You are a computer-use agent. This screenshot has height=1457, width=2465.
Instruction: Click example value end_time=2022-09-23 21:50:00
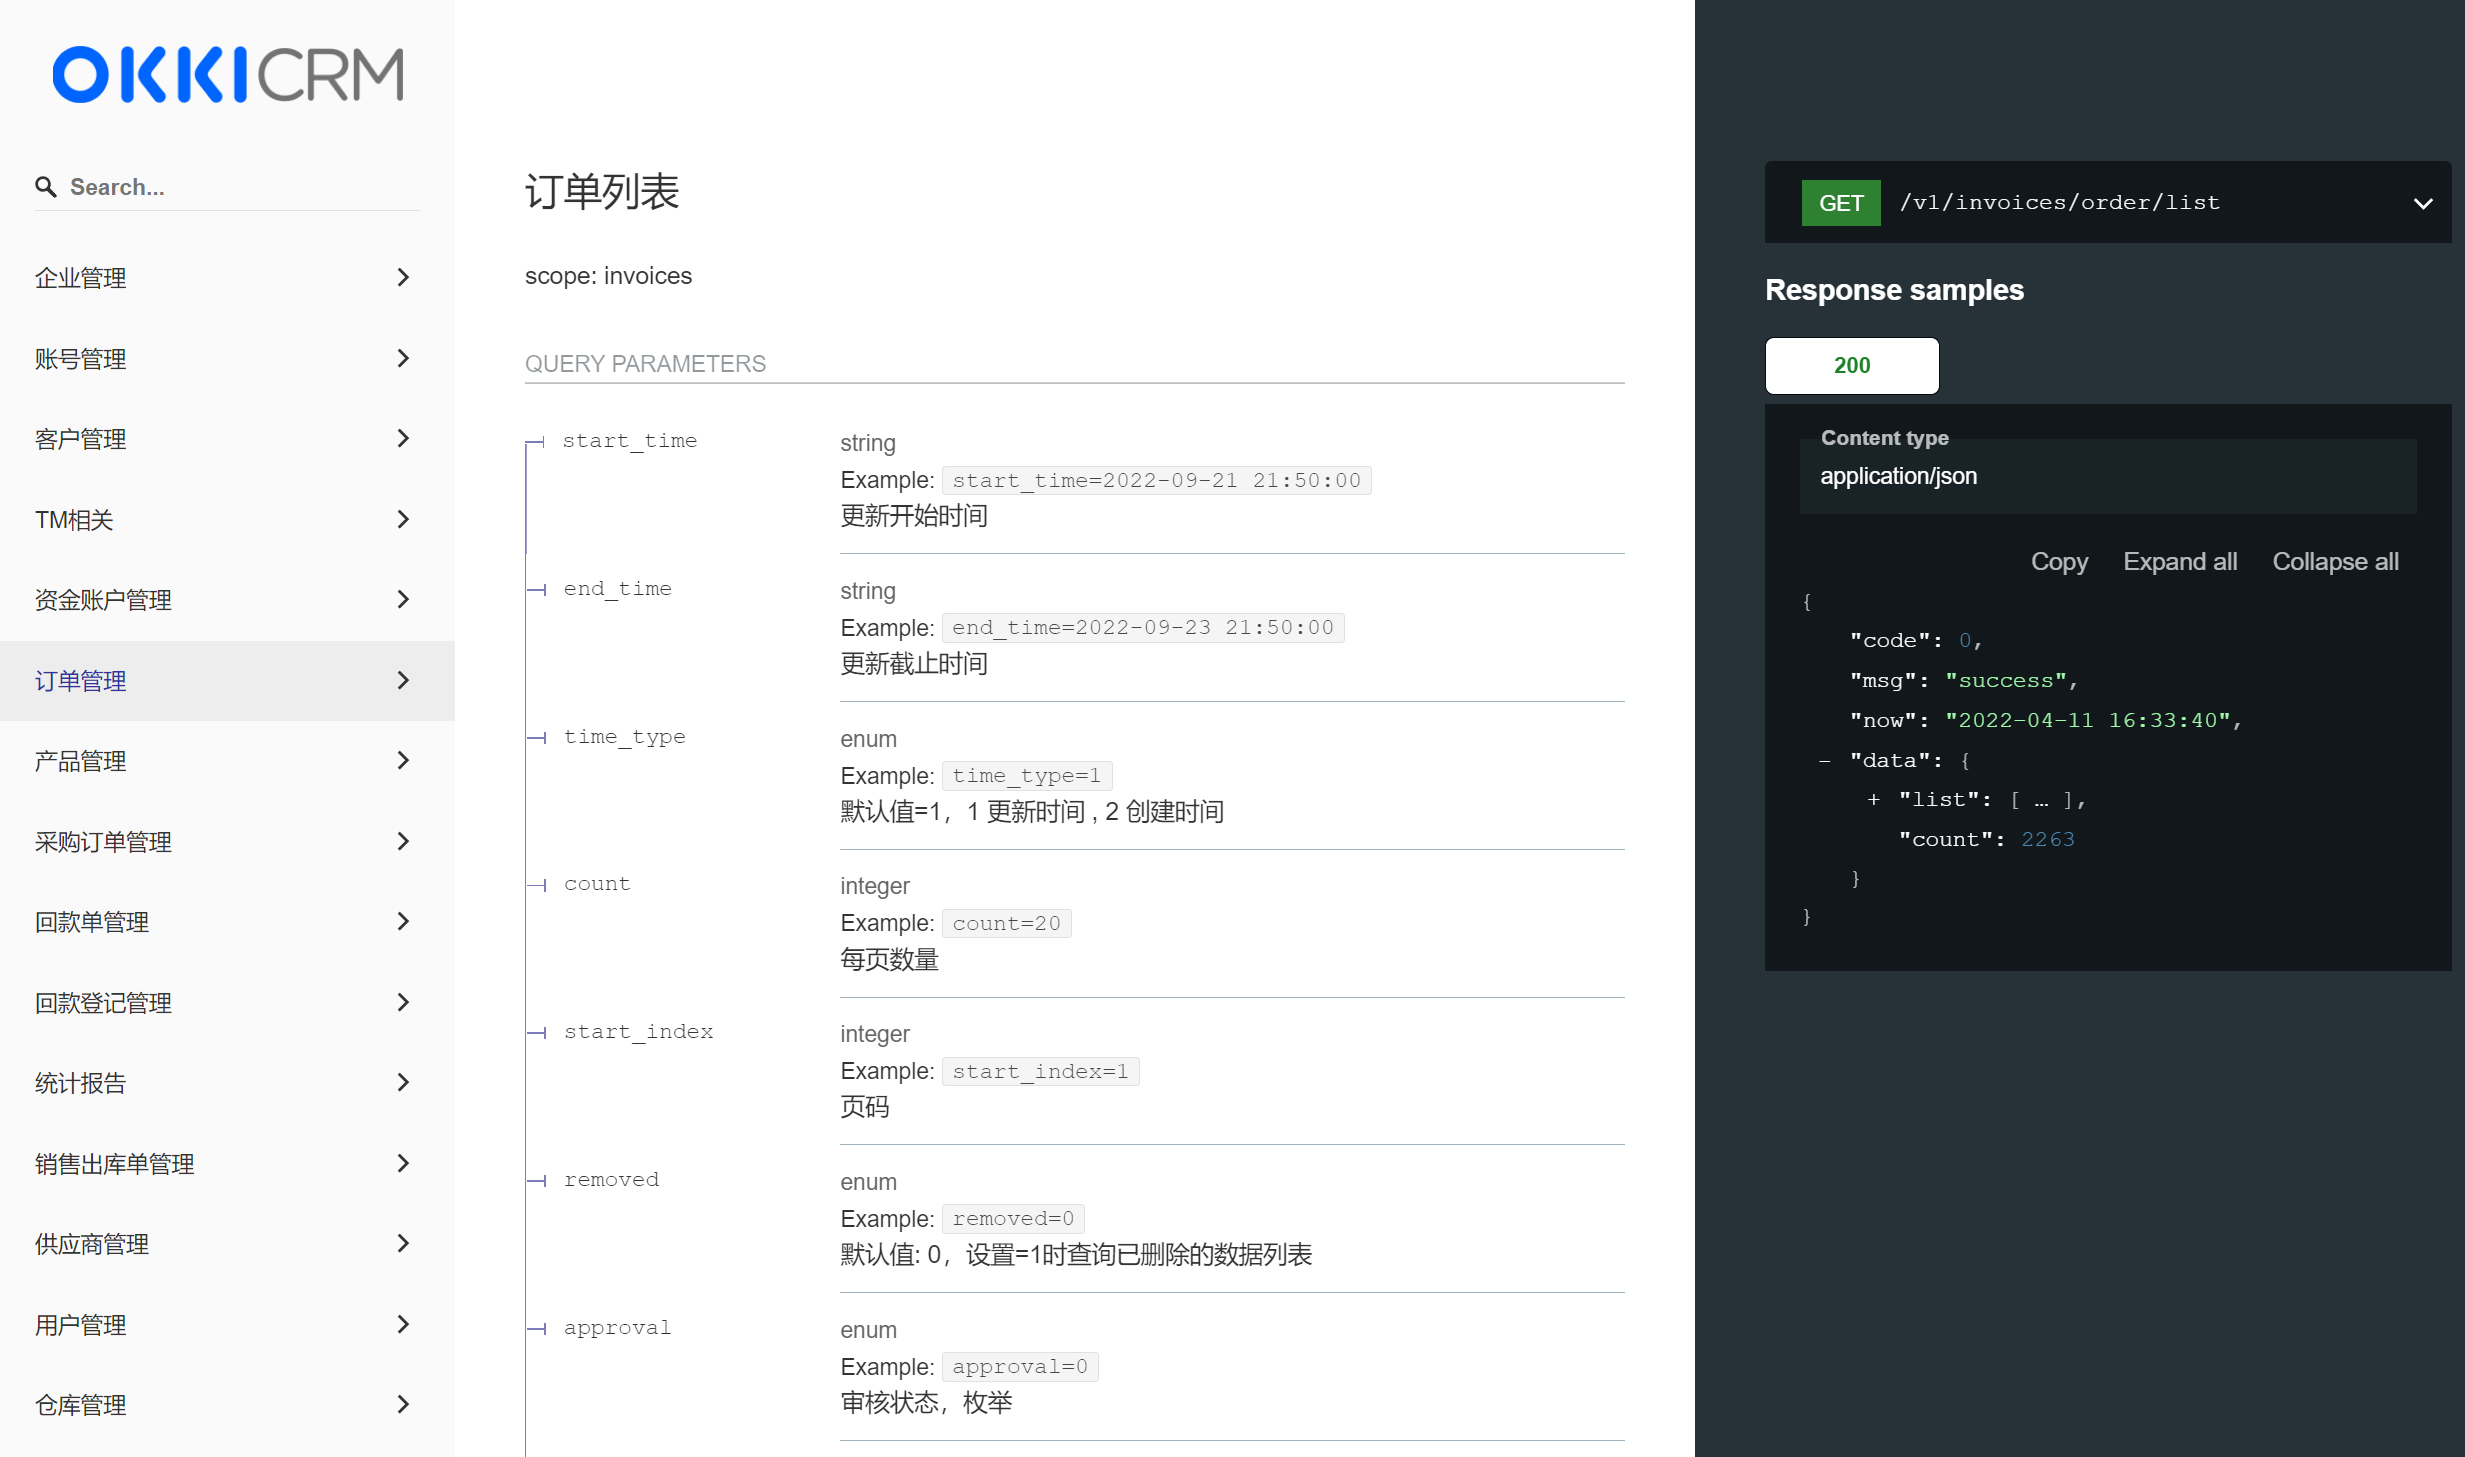1142,628
